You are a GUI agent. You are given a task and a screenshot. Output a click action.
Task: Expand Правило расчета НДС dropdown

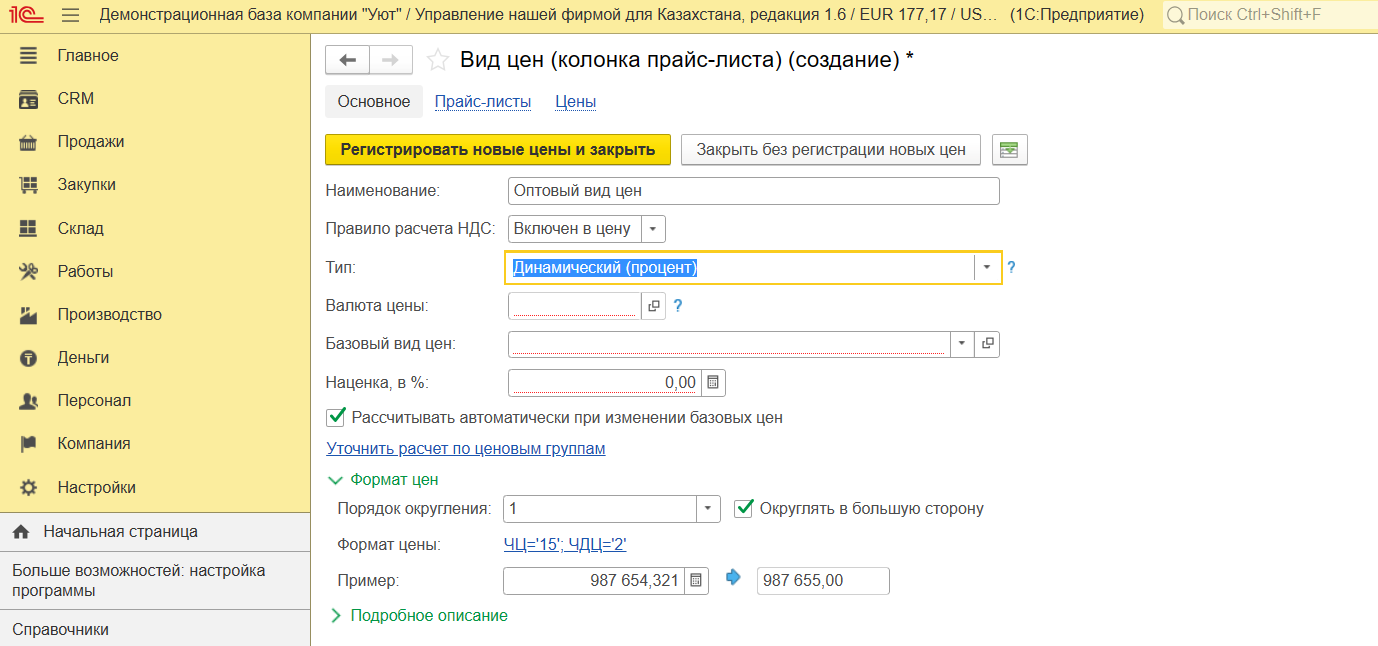tap(652, 229)
